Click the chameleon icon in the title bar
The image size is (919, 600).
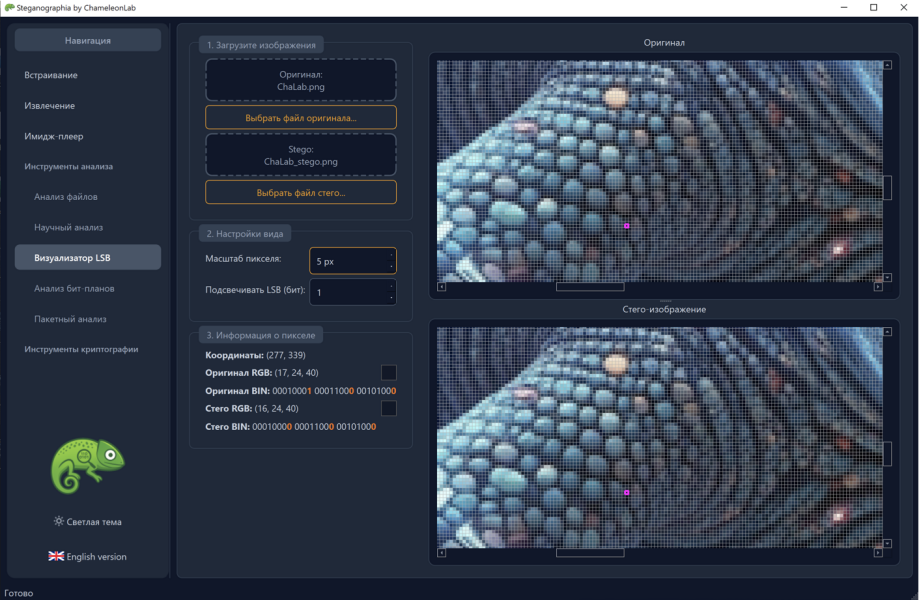click(x=9, y=8)
